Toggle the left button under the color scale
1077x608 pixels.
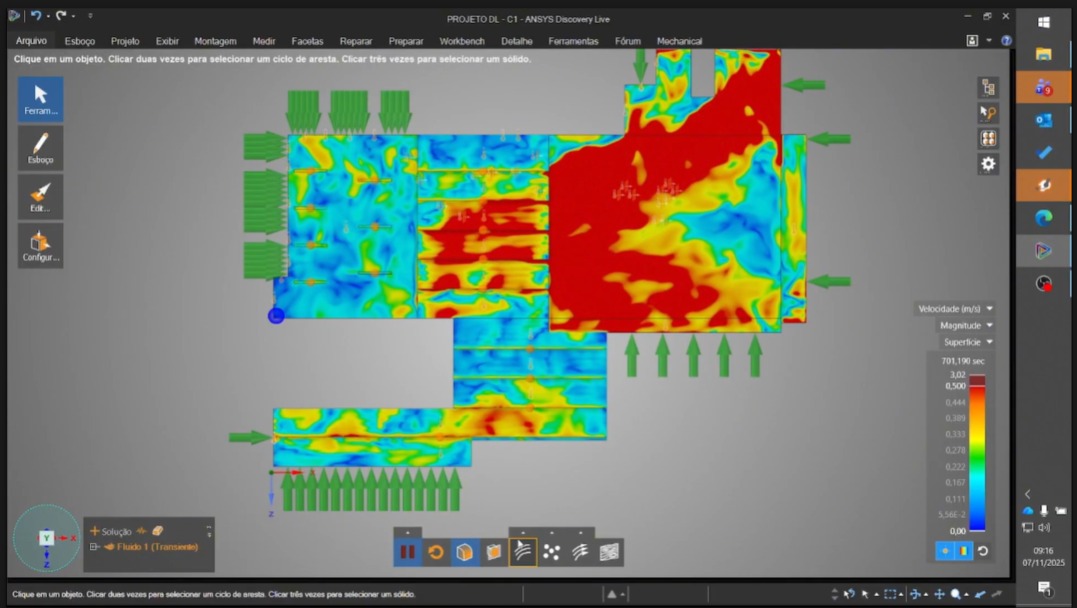pyautogui.click(x=945, y=551)
